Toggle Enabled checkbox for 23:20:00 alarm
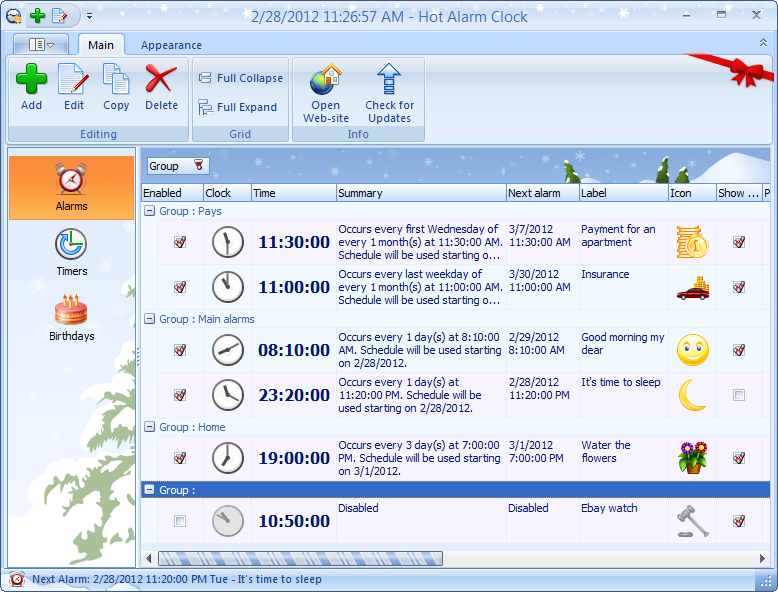The width and height of the screenshot is (778, 592). [180, 395]
